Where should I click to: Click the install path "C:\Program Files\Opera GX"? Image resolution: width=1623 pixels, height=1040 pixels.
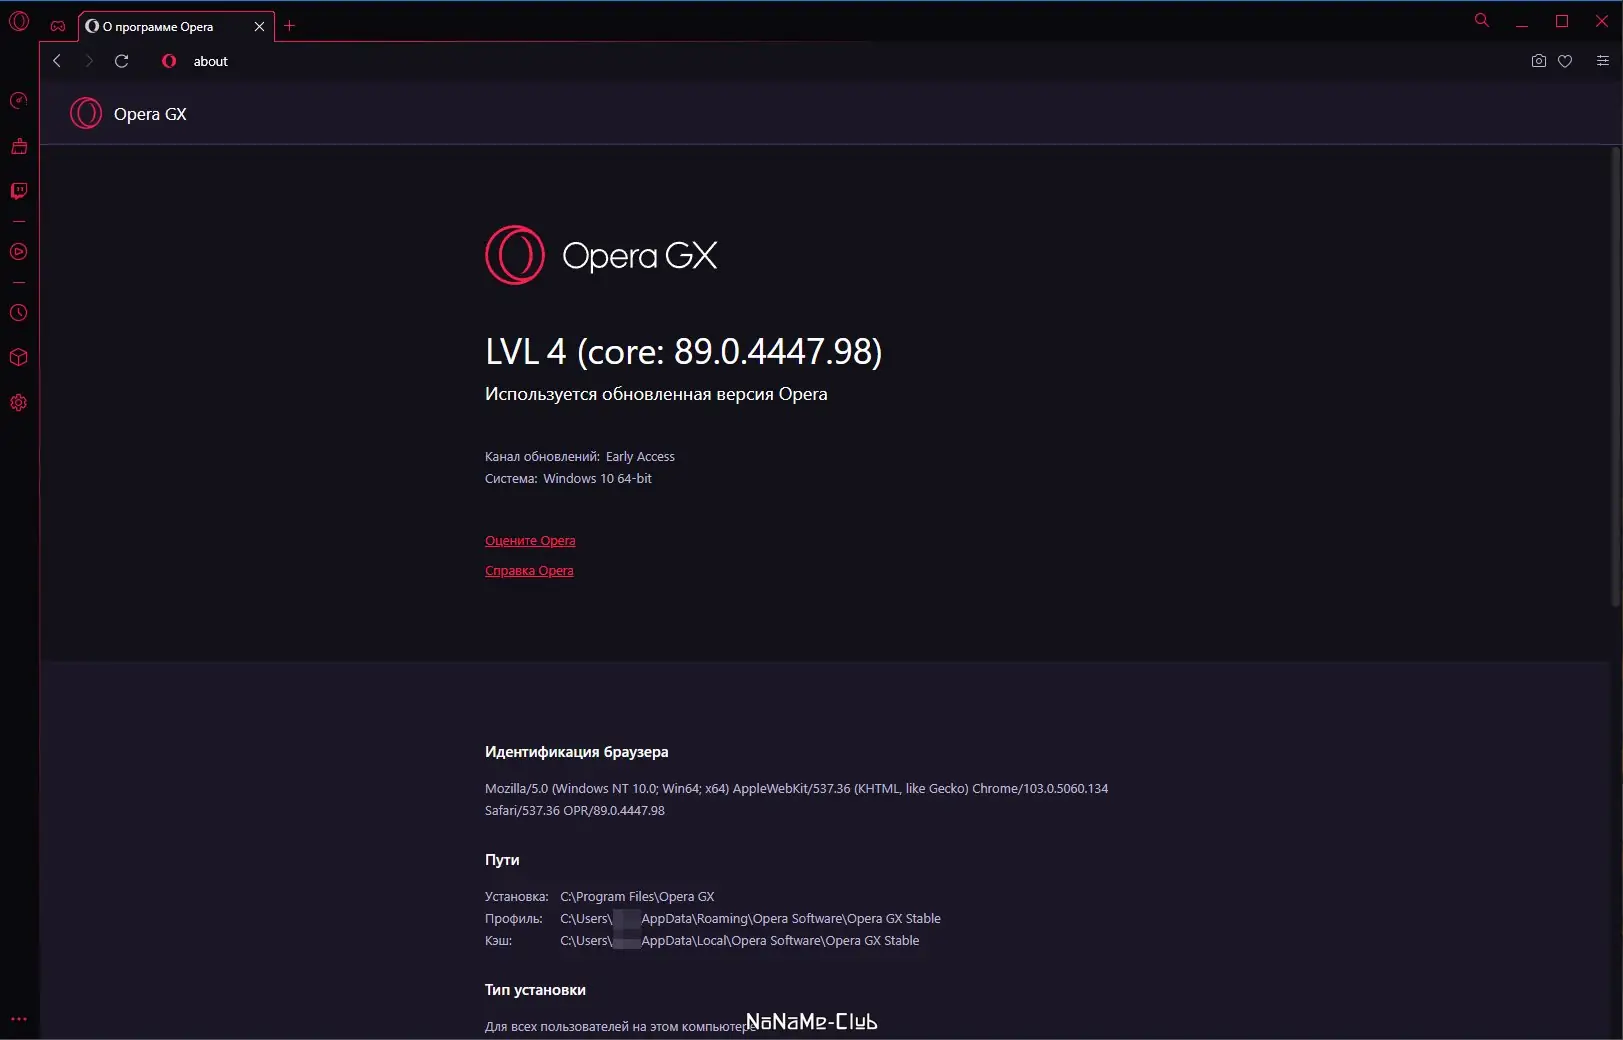(637, 897)
